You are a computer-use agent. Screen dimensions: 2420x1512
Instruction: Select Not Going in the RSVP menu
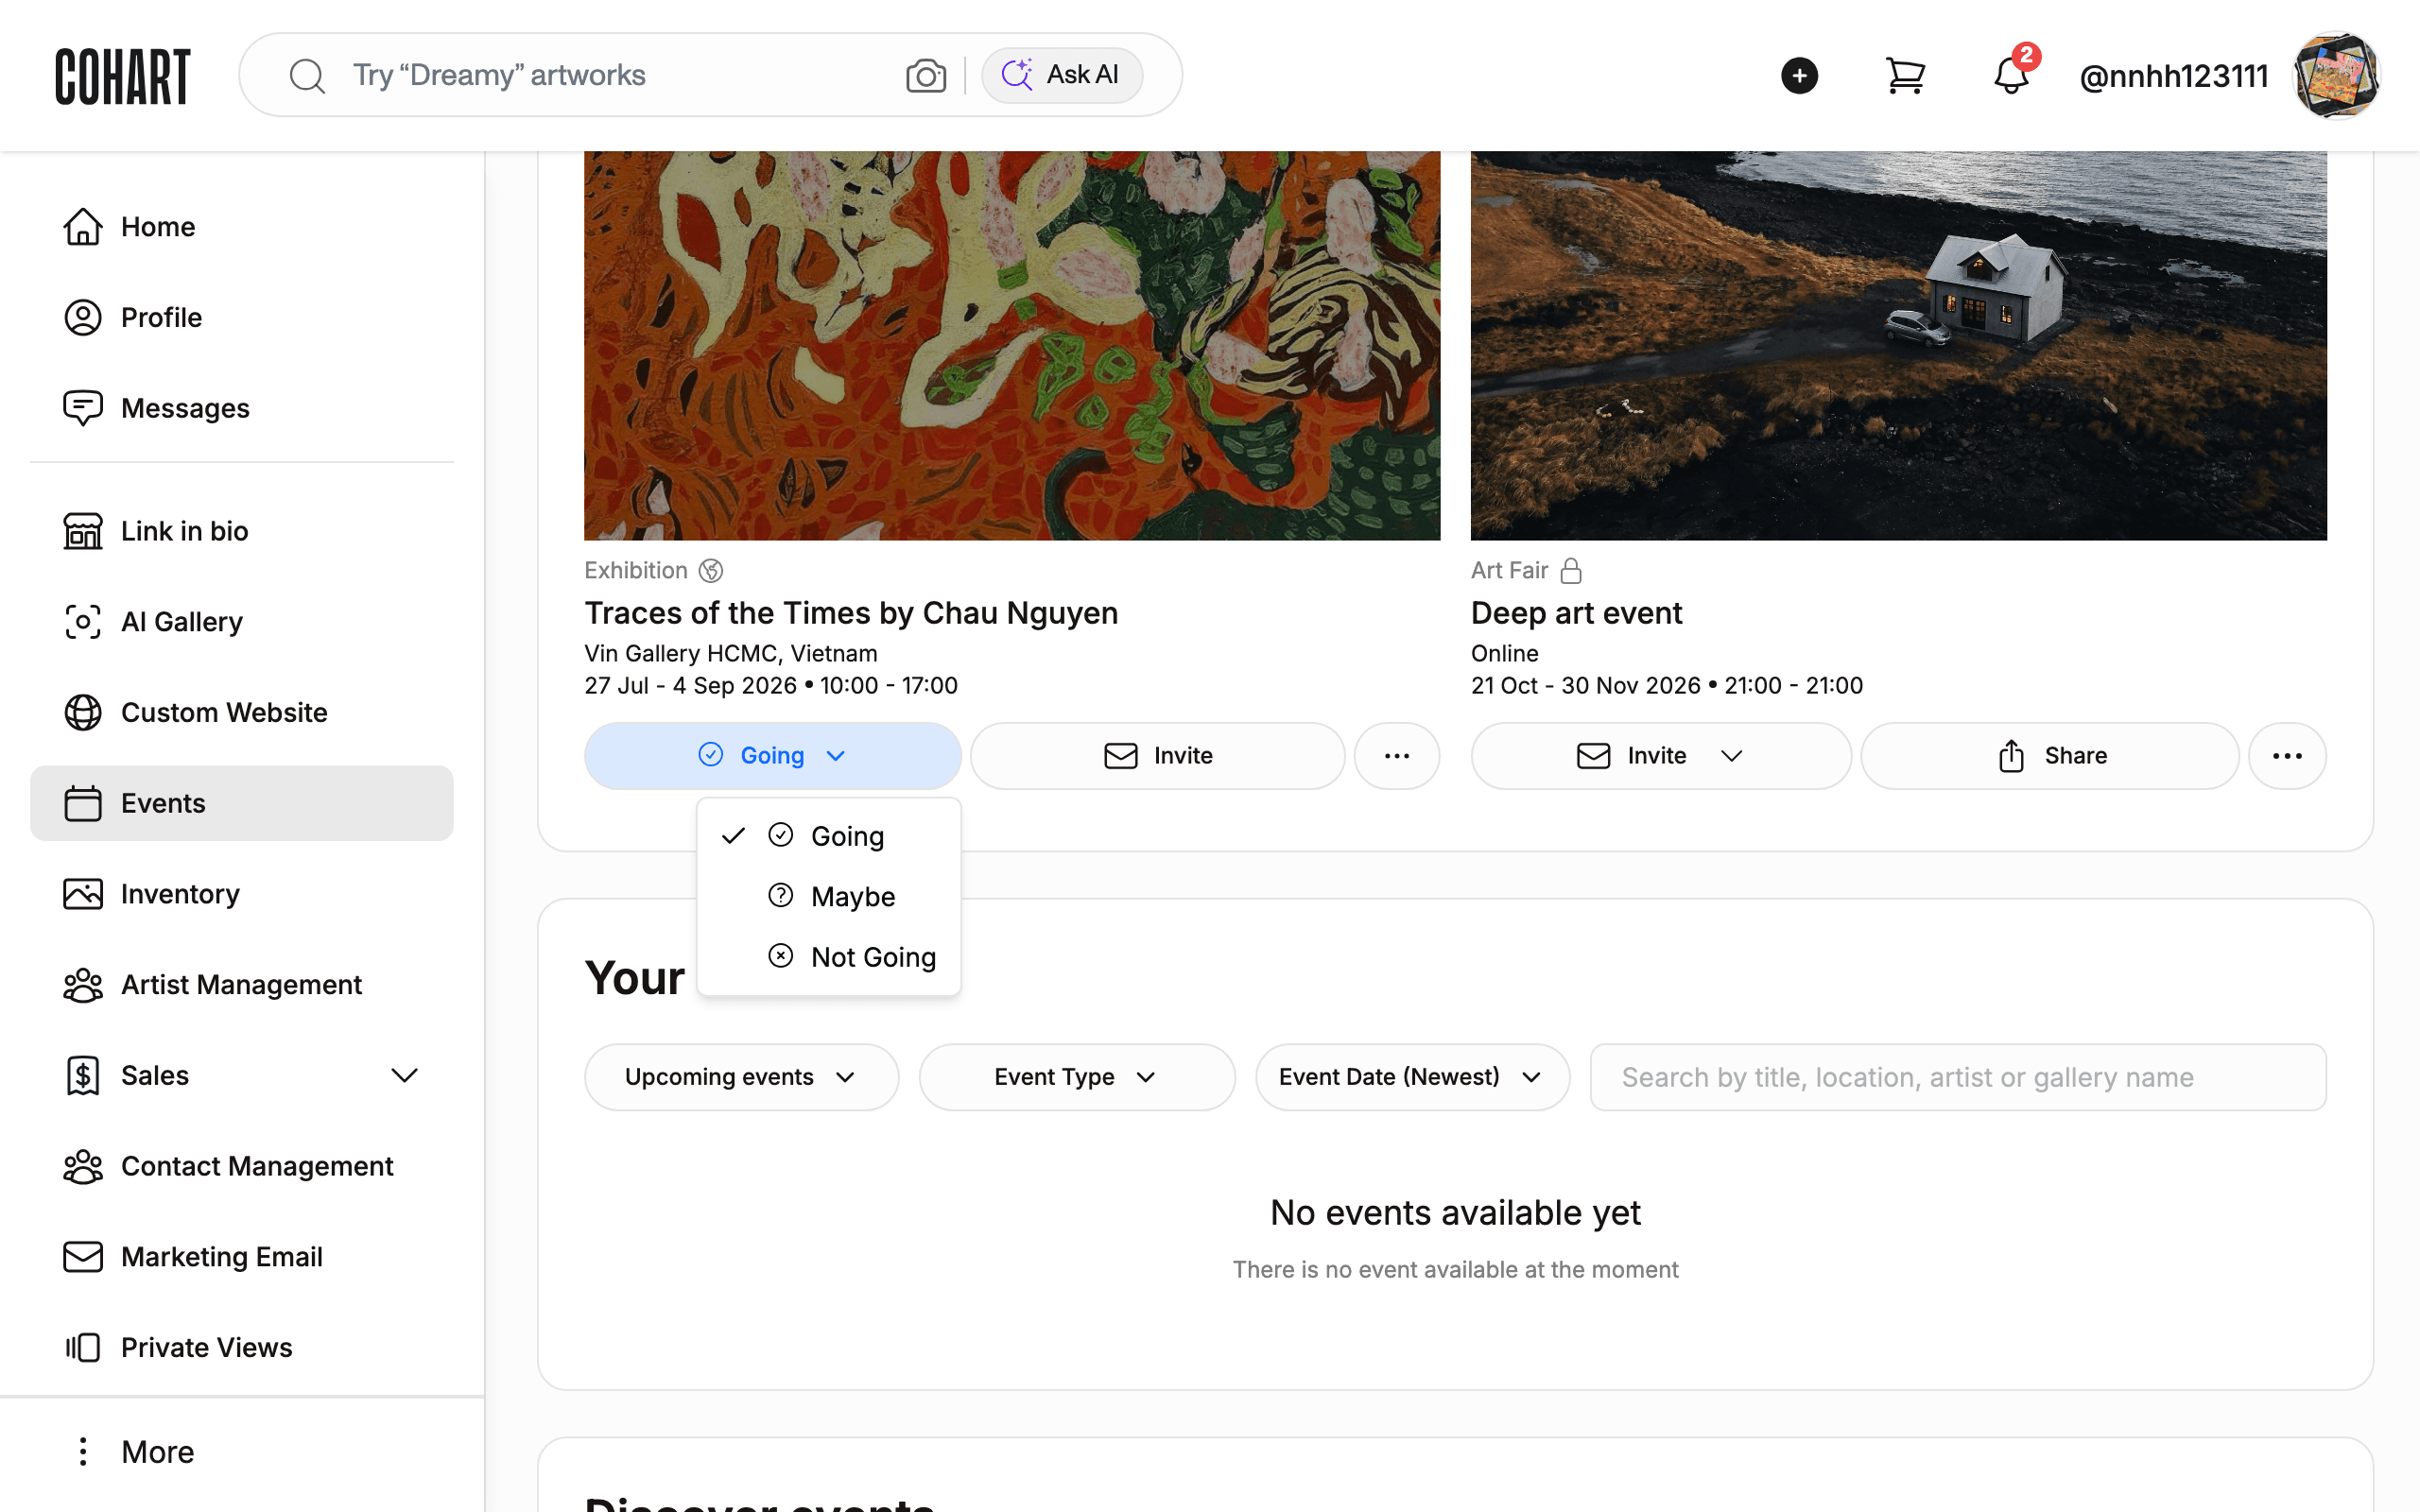(829, 957)
